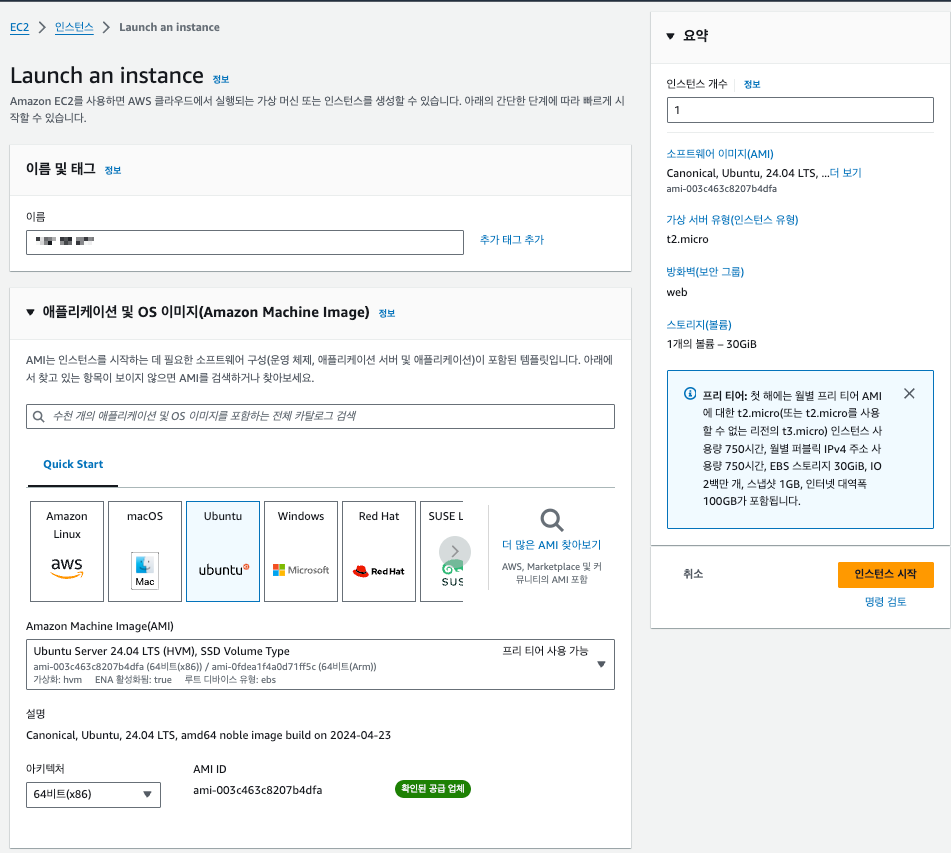Click the web security group text
951x853 pixels.
click(677, 292)
